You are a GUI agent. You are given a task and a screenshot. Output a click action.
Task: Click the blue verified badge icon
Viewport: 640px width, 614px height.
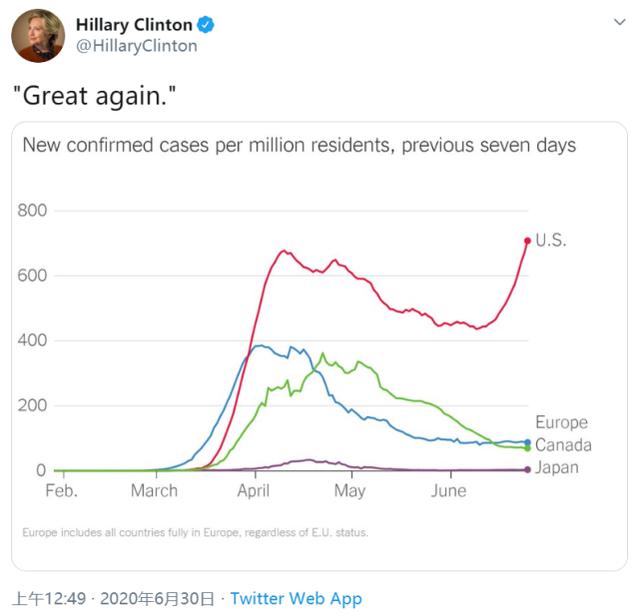[x=206, y=25]
